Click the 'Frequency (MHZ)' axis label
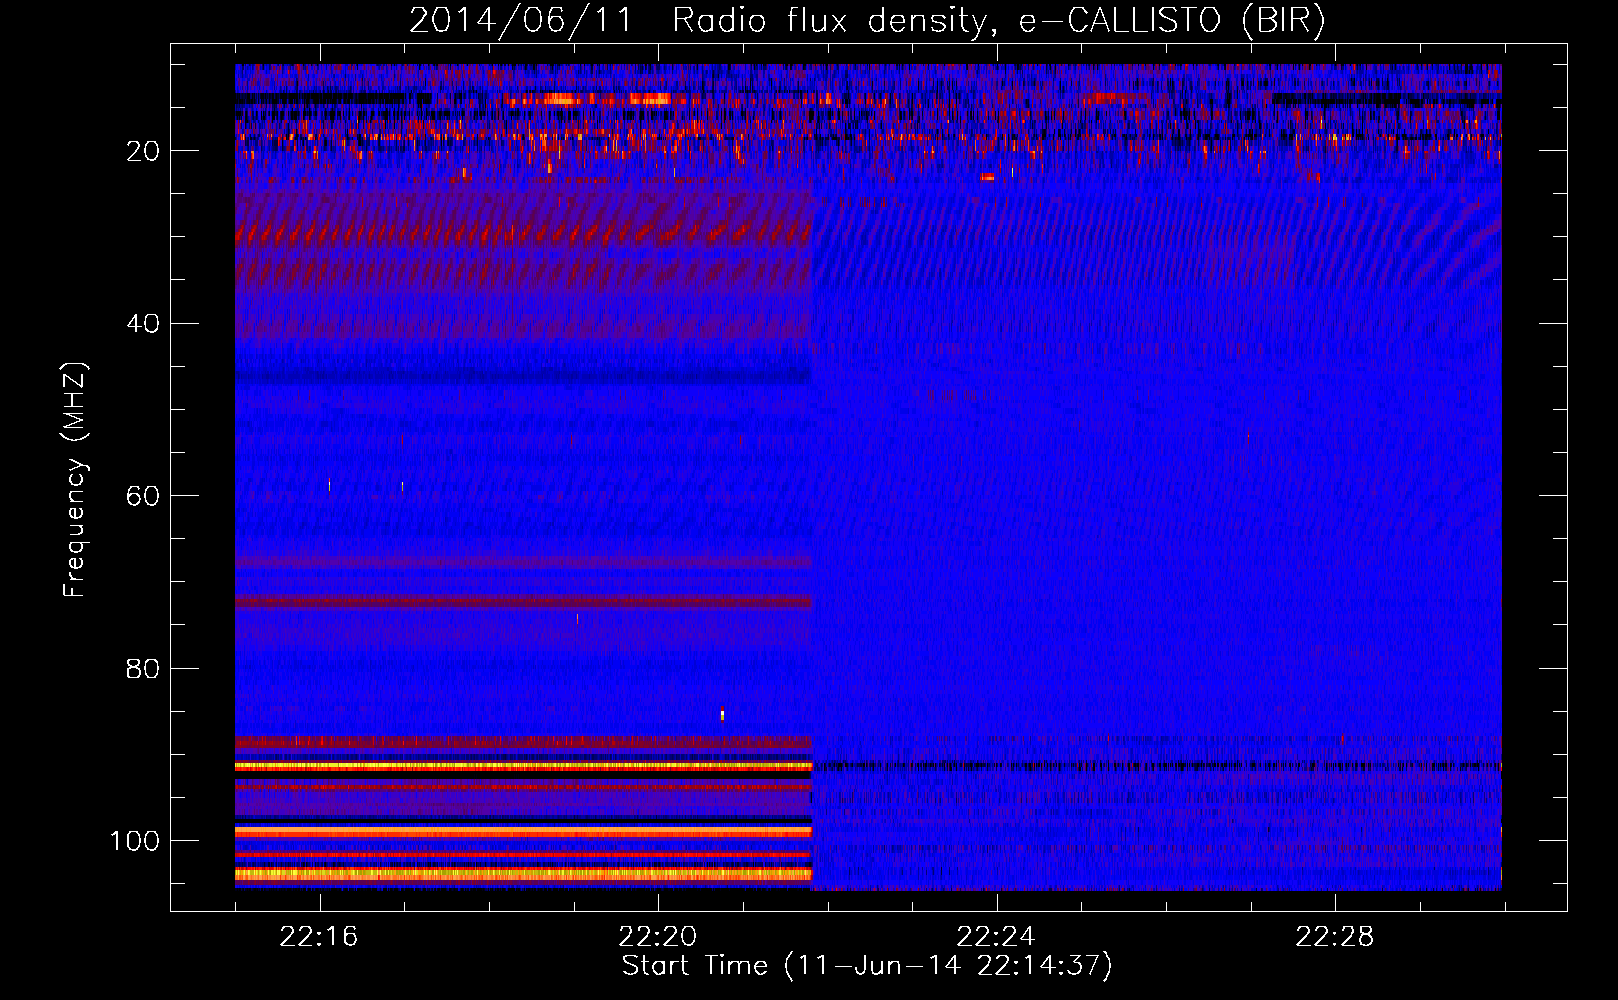The image size is (1618, 1000). pos(75,479)
